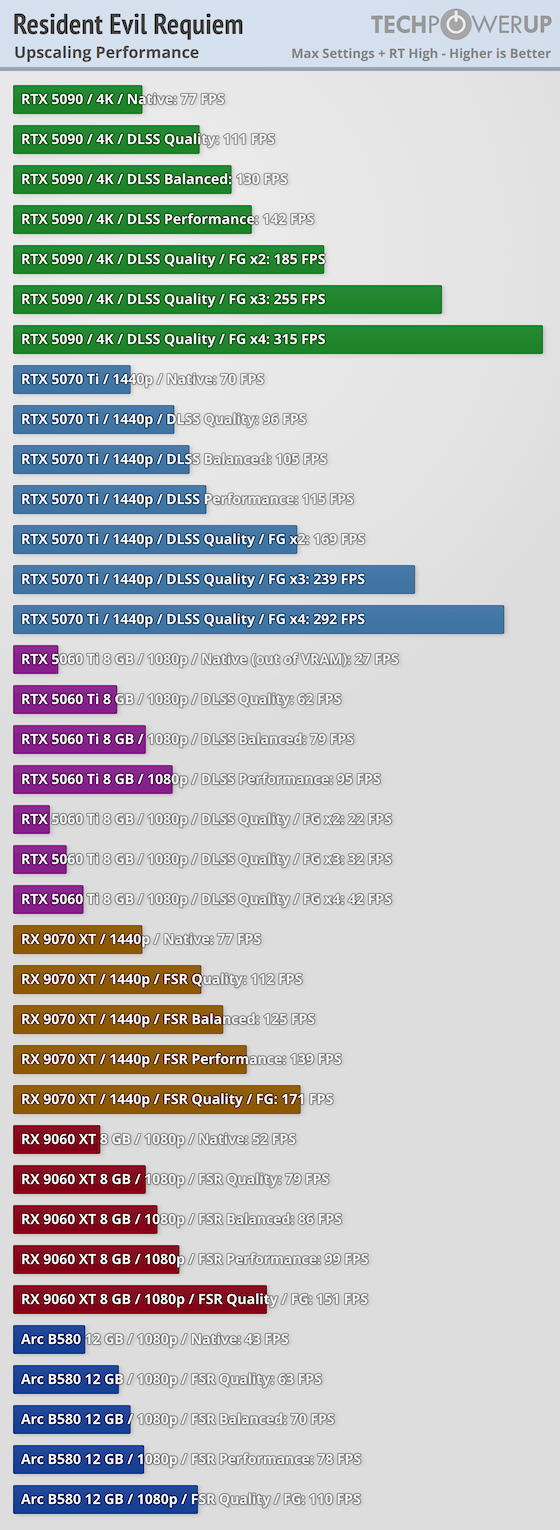Click the TechPowerUp power button logo icon
The width and height of the screenshot is (560, 1530).
click(456, 23)
